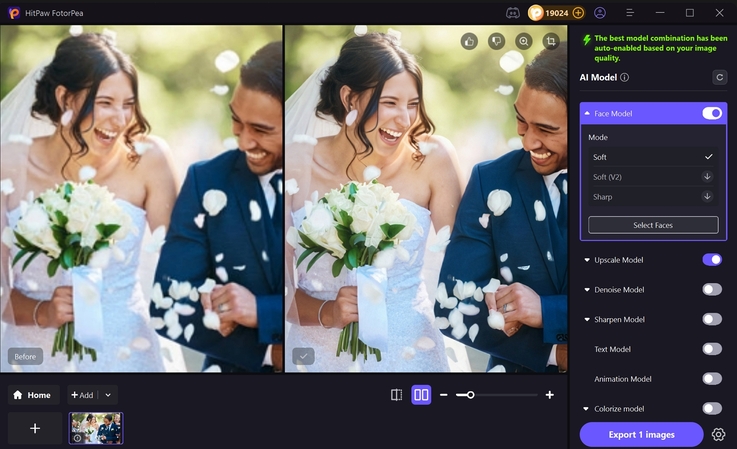Expand the Colorize model section

[x=586, y=409]
